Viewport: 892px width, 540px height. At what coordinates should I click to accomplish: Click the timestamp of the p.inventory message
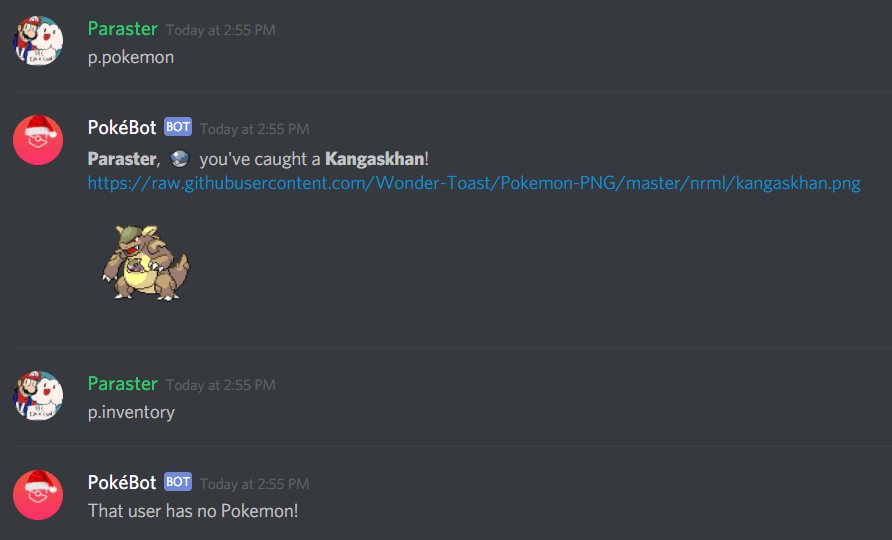(x=221, y=385)
